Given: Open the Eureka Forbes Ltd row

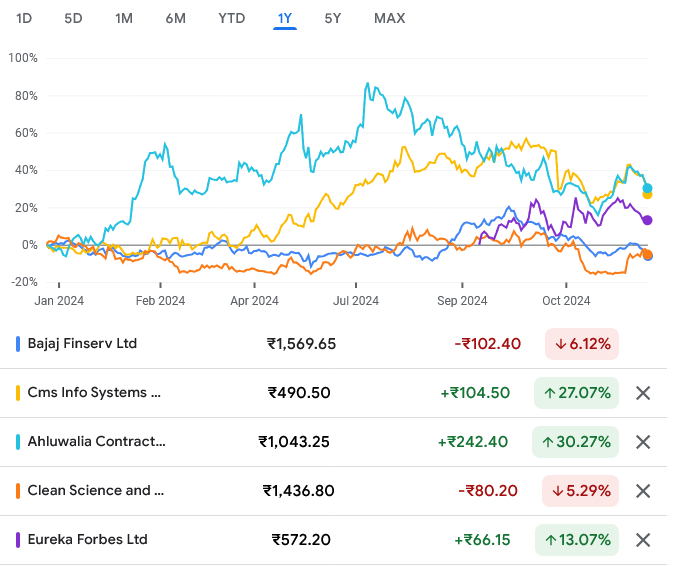Looking at the screenshot, I should [87, 540].
